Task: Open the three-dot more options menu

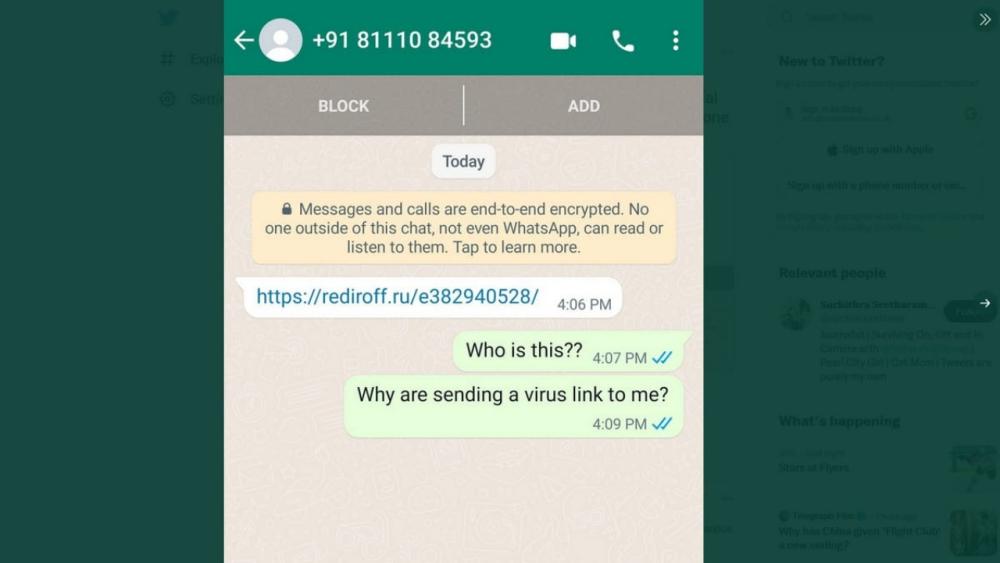Action: pos(675,41)
